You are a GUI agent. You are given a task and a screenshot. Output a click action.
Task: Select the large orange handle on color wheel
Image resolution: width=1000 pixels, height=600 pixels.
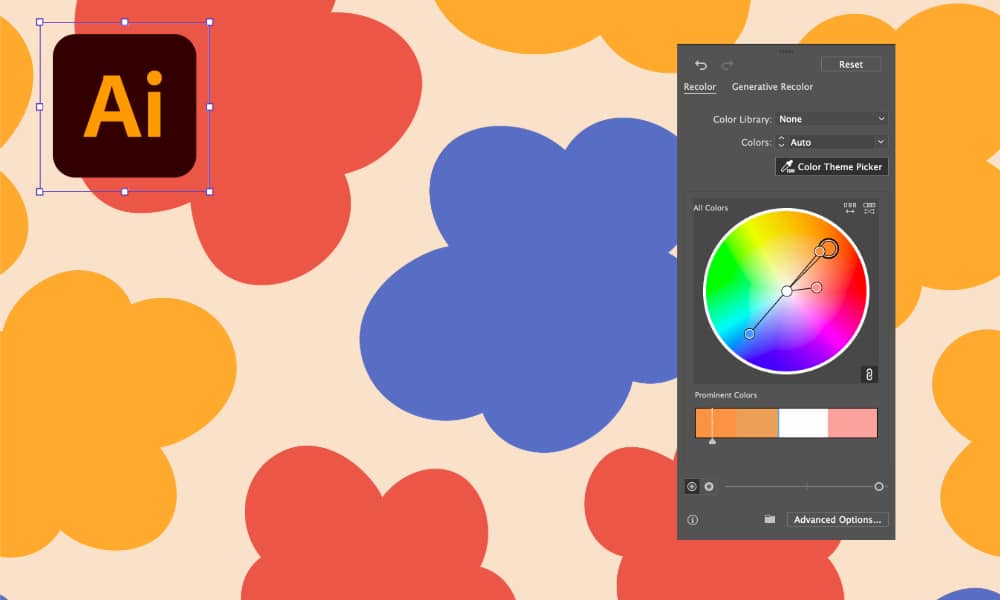click(828, 247)
